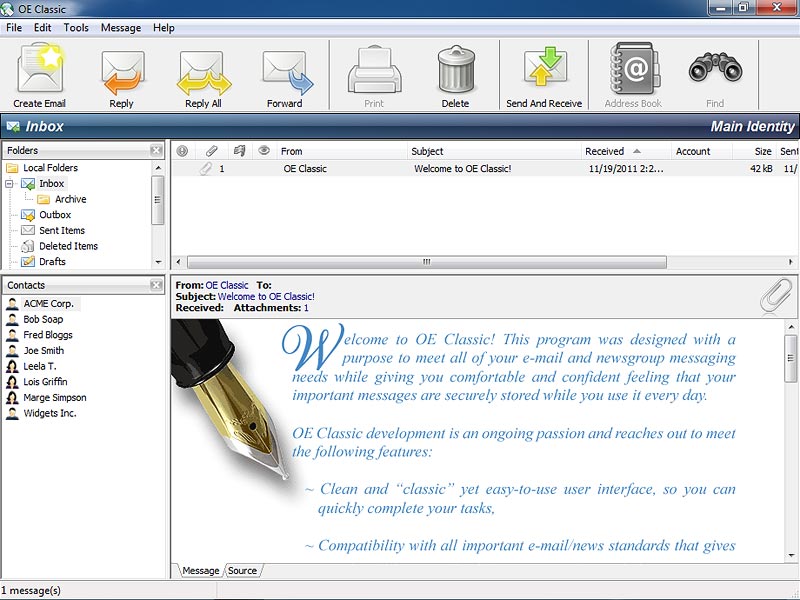Select the Archive subfolder
The image size is (800, 600).
tap(70, 199)
